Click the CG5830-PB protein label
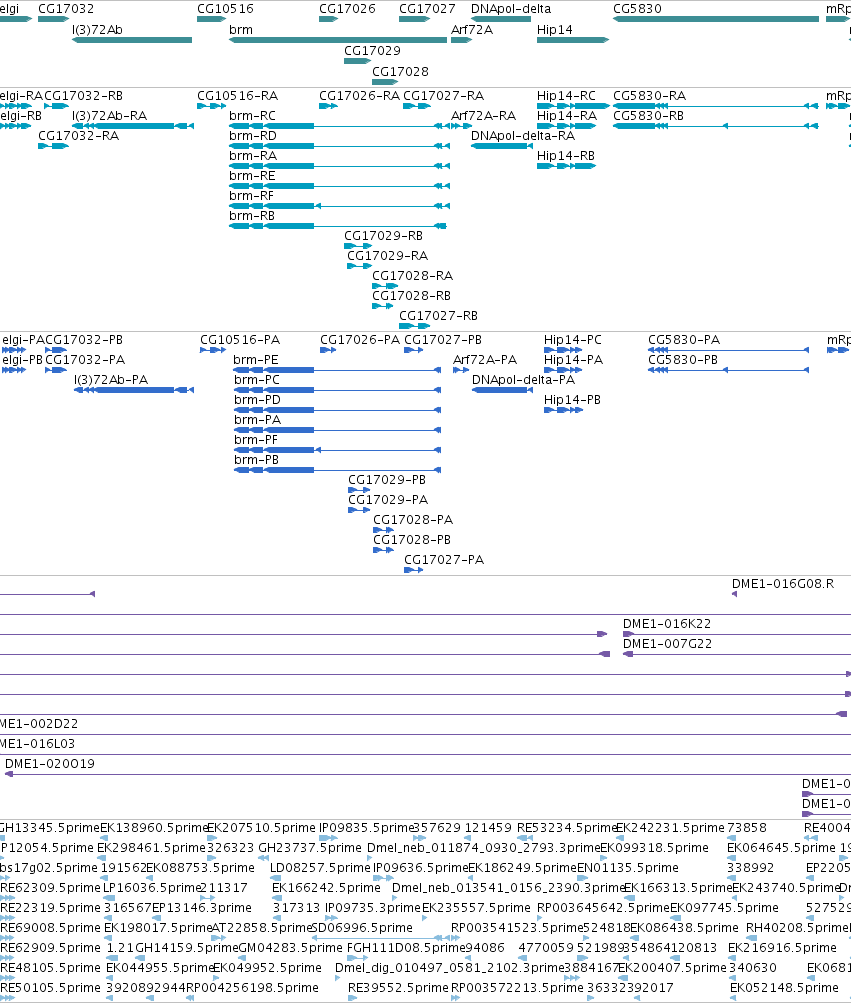This screenshot has height=1003, width=851. point(683,359)
